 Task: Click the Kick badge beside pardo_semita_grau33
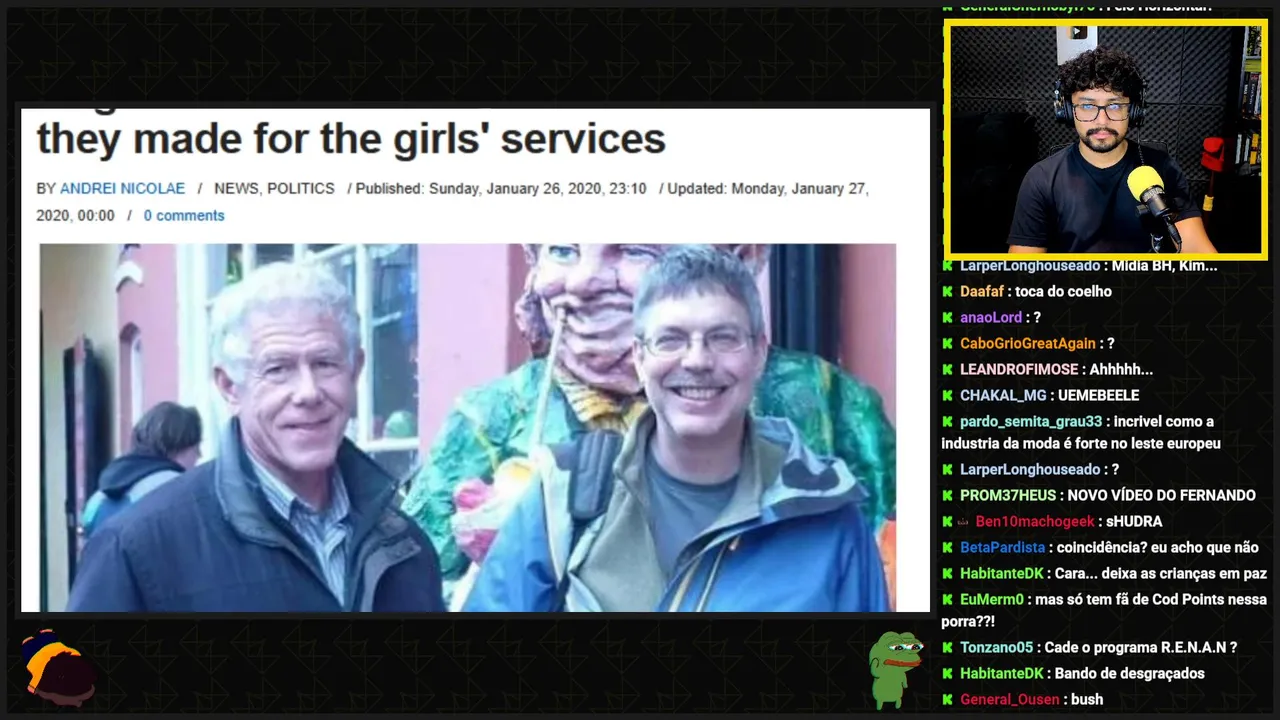(x=947, y=422)
